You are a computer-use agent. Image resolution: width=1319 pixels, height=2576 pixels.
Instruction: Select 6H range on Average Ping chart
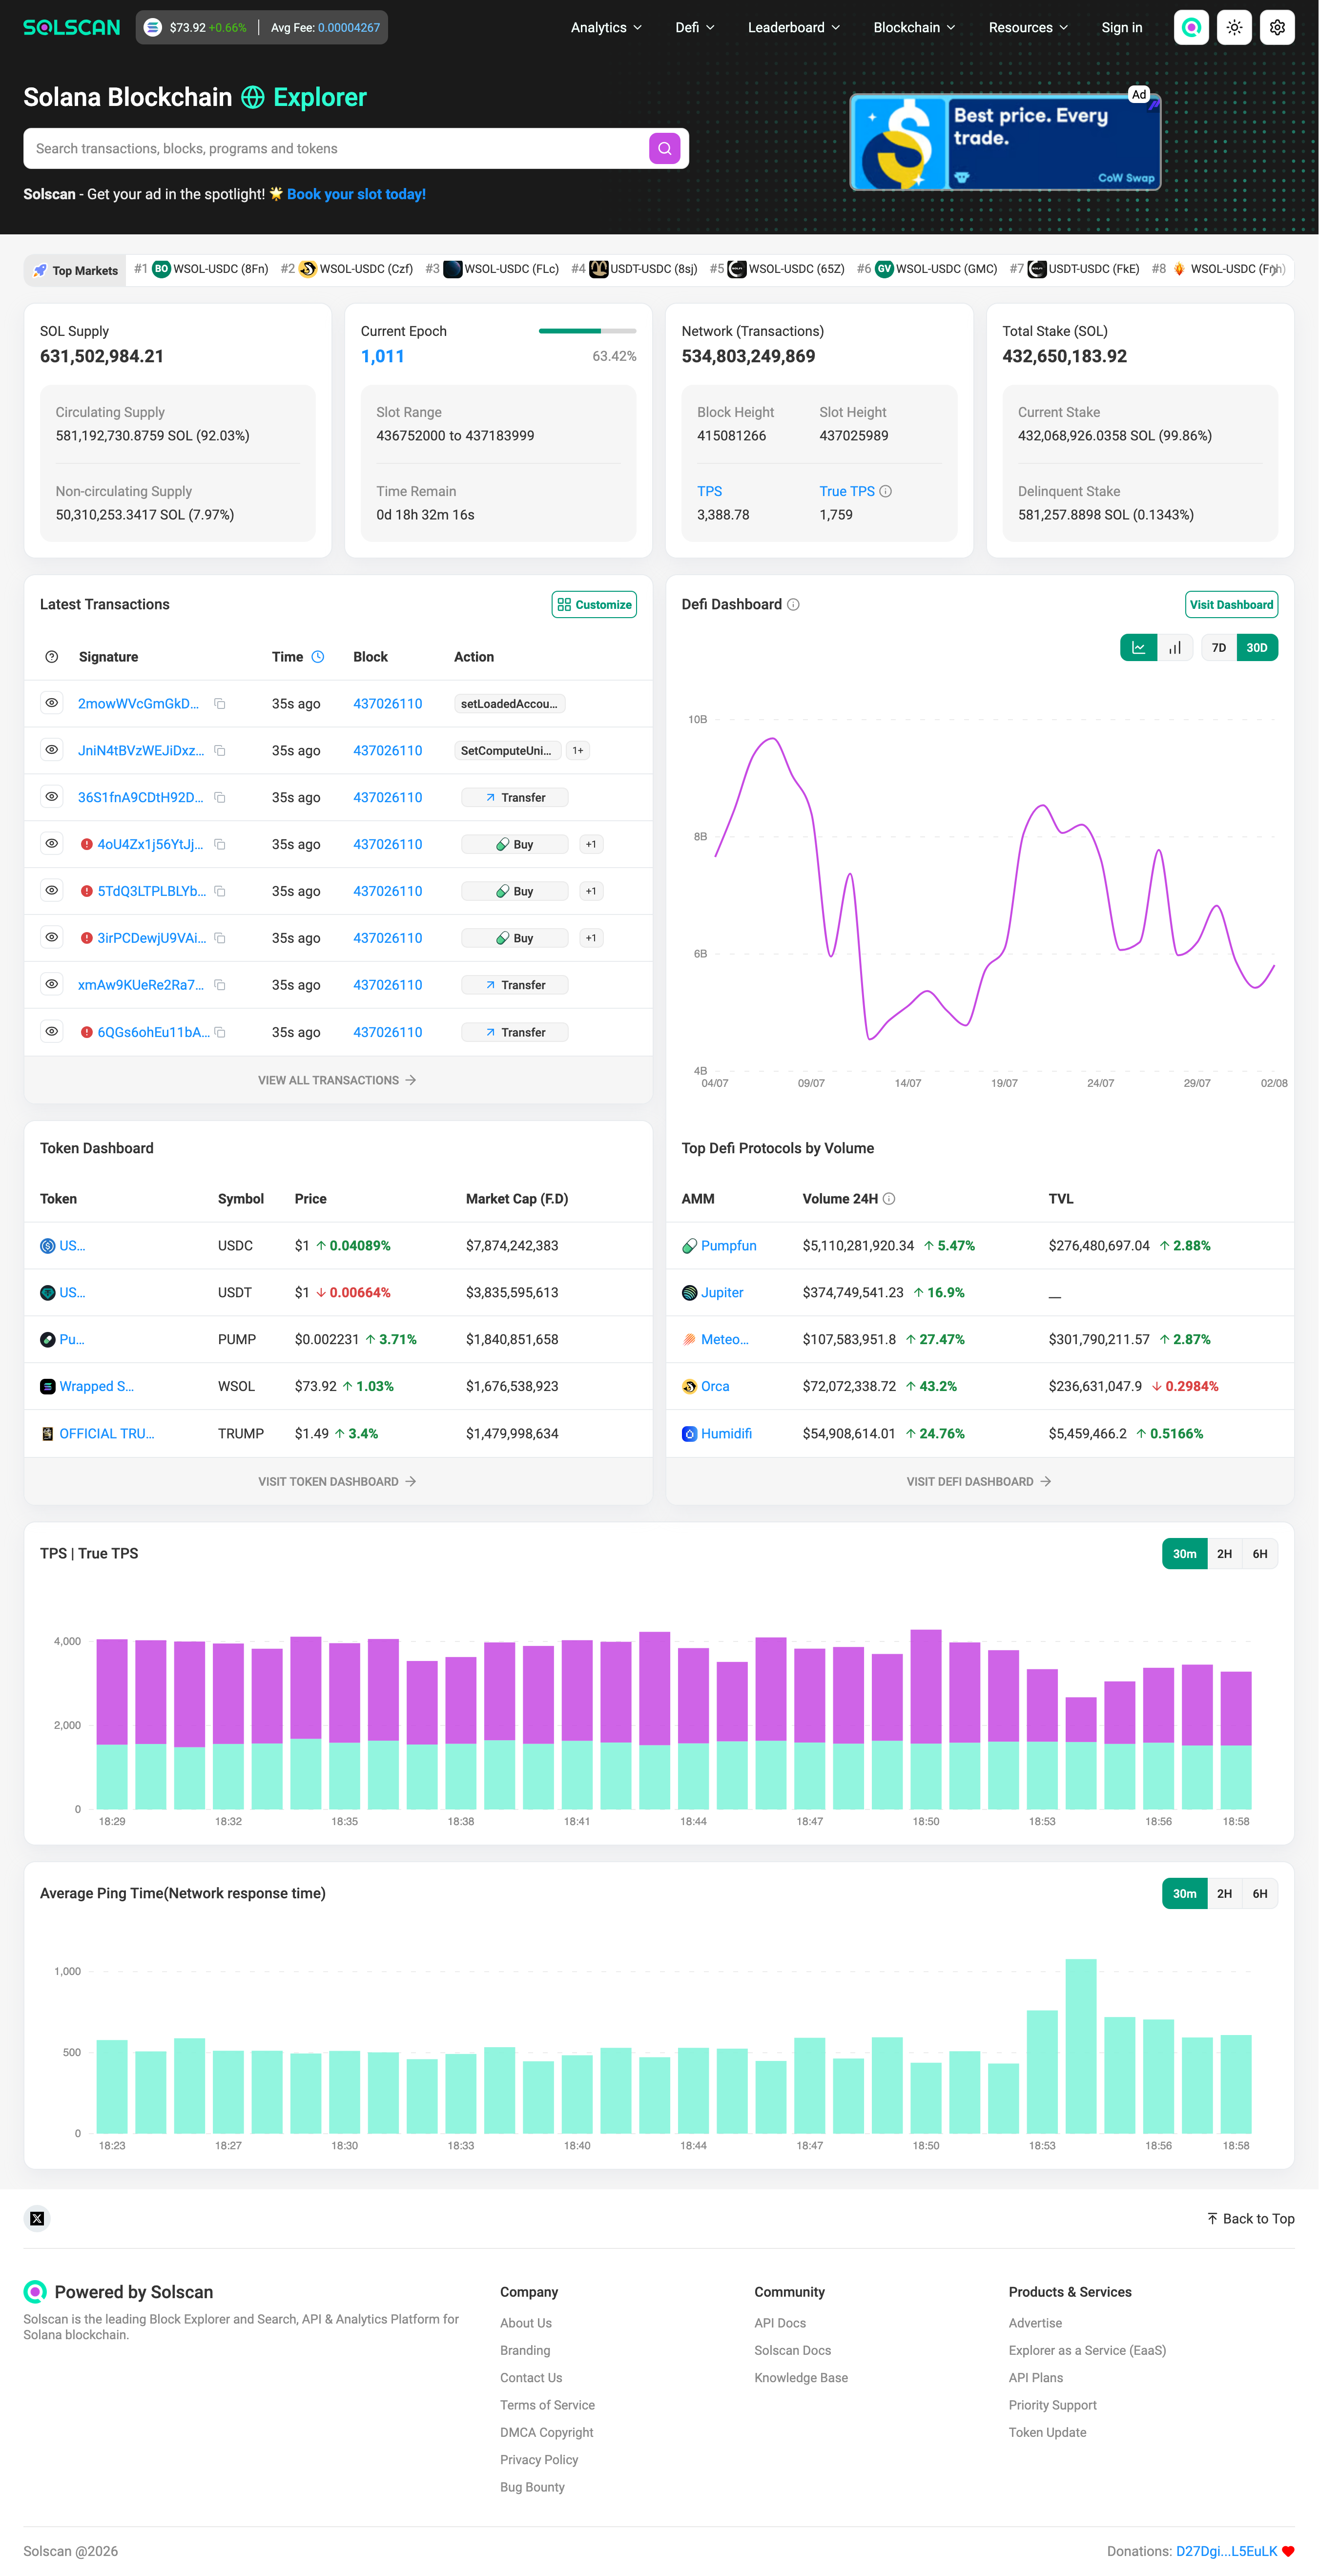point(1260,1894)
